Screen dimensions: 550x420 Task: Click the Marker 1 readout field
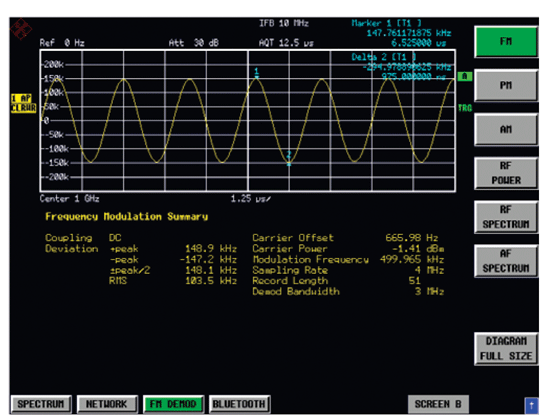[401, 33]
